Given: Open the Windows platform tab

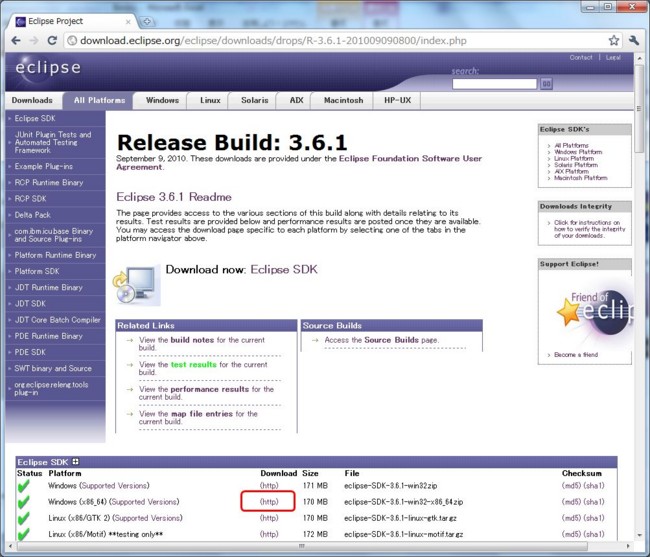Looking at the screenshot, I should click(162, 100).
